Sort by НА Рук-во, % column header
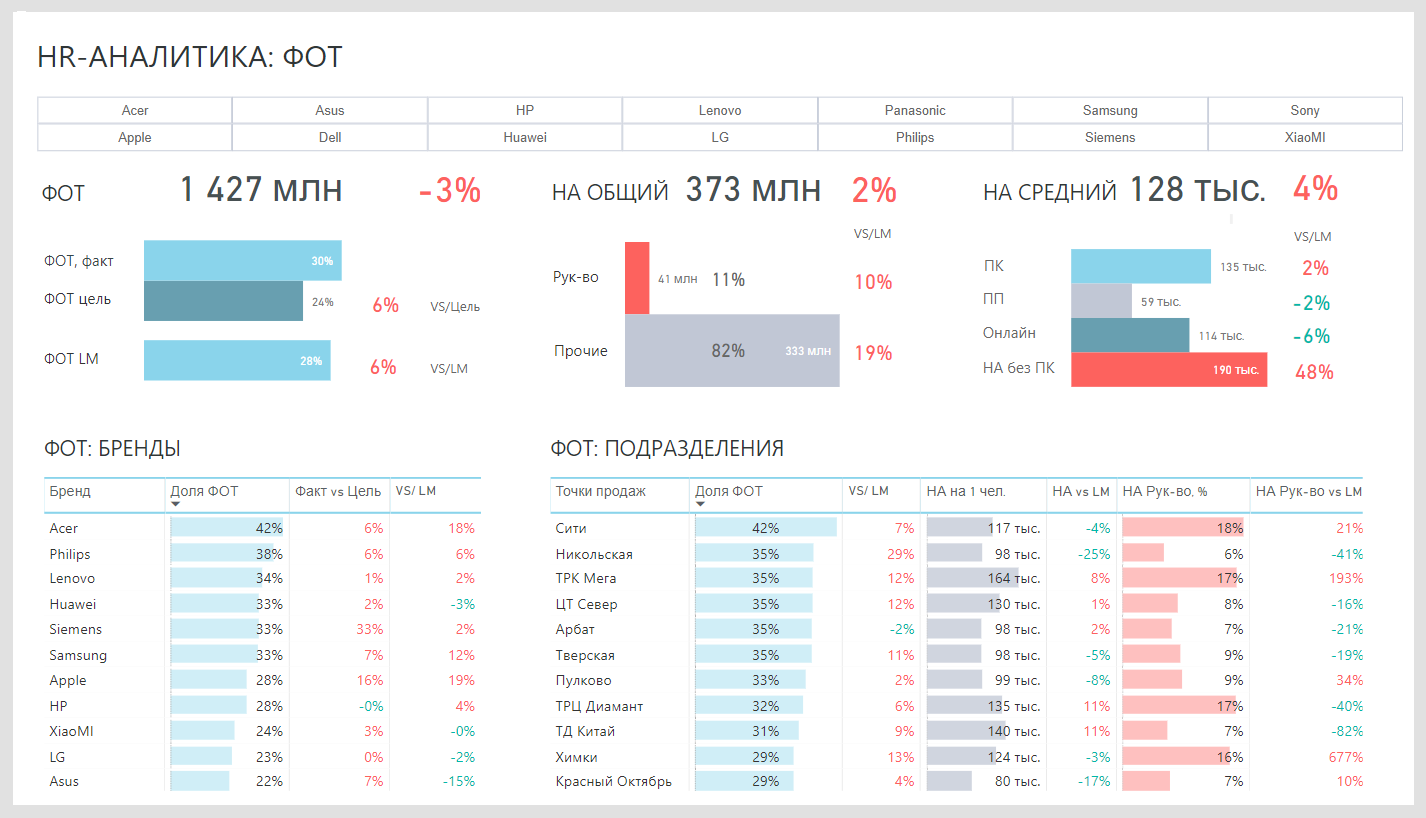This screenshot has height=818, width=1426. click(1165, 491)
